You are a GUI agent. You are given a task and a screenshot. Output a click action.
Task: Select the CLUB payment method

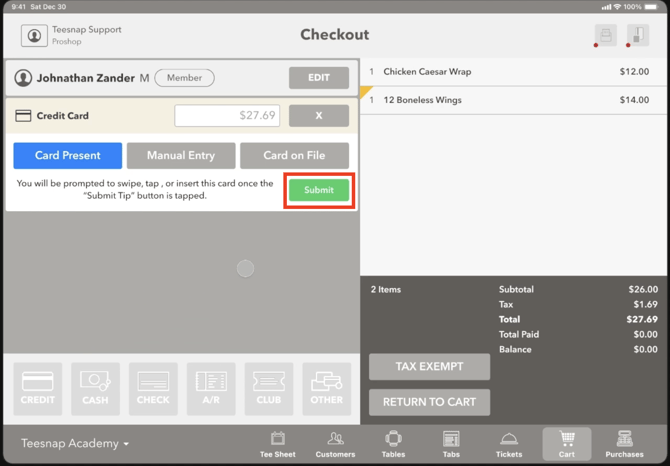pyautogui.click(x=269, y=389)
